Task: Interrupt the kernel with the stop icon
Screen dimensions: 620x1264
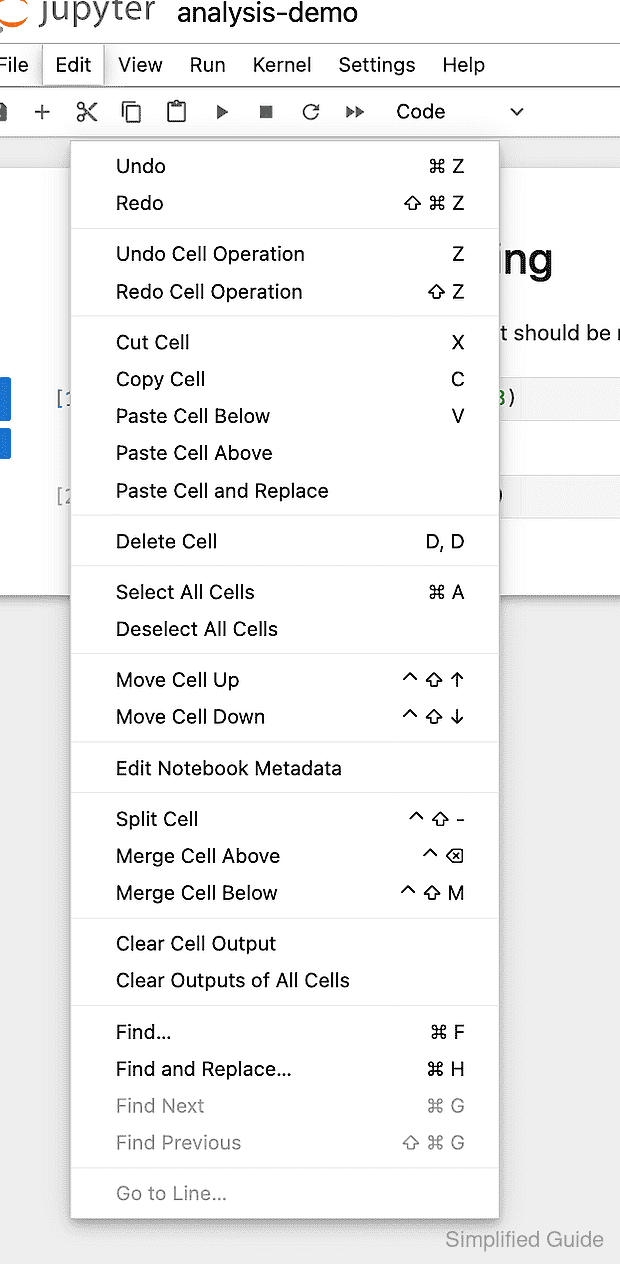Action: (x=266, y=112)
